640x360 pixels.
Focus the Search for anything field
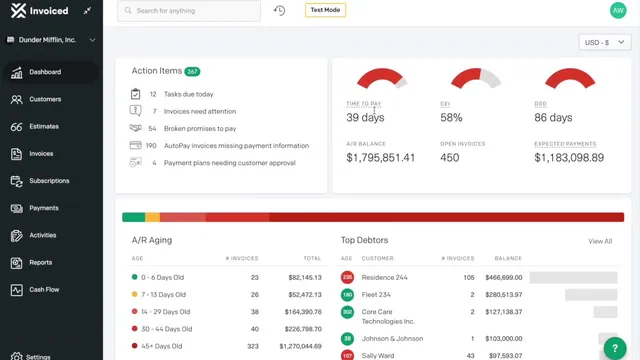click(189, 11)
